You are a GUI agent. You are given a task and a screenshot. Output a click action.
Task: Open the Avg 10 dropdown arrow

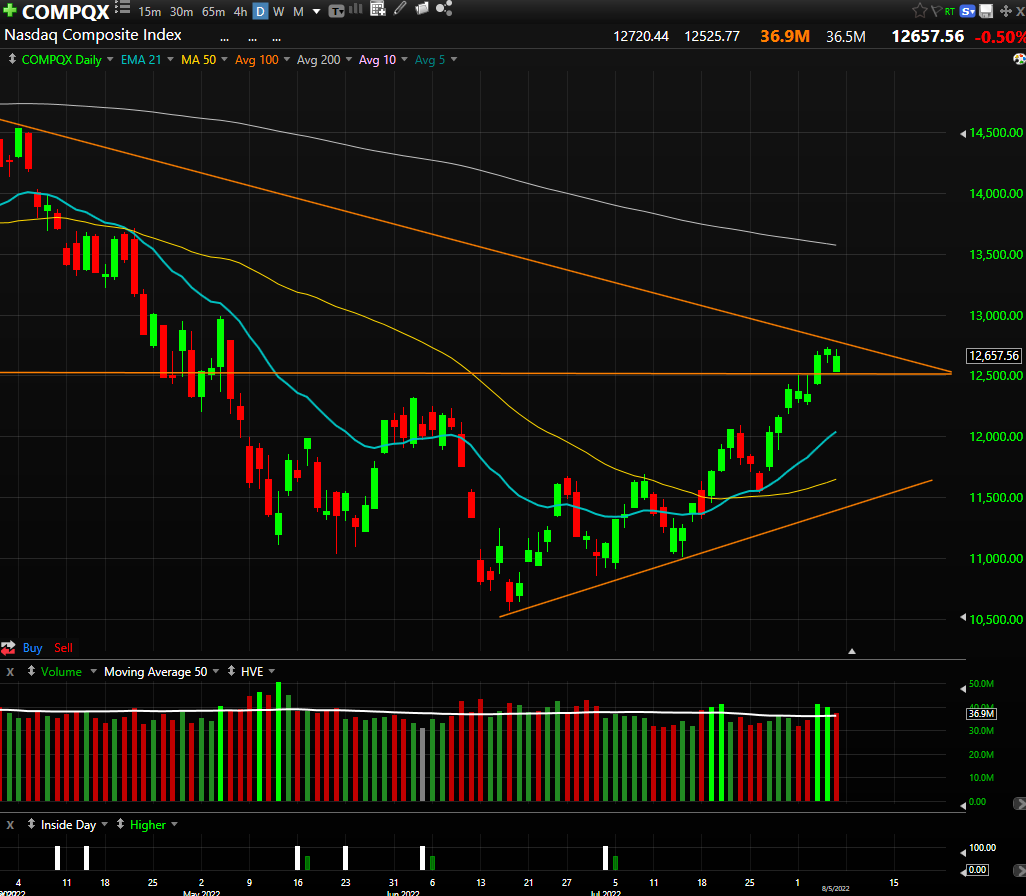click(x=404, y=59)
